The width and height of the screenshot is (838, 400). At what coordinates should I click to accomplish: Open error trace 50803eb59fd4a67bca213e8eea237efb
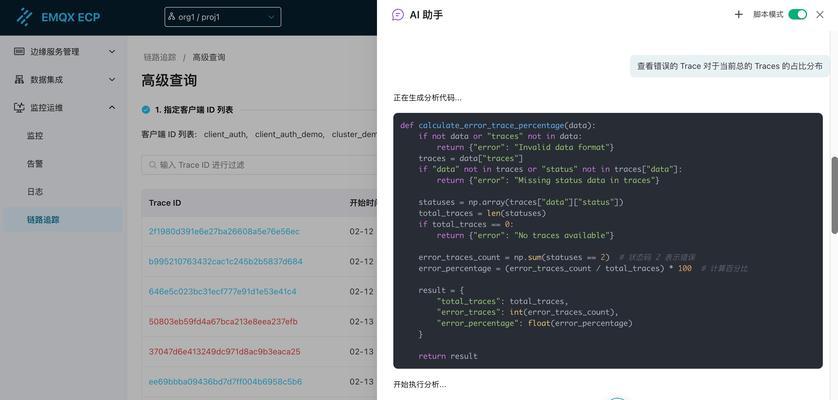tap(223, 321)
